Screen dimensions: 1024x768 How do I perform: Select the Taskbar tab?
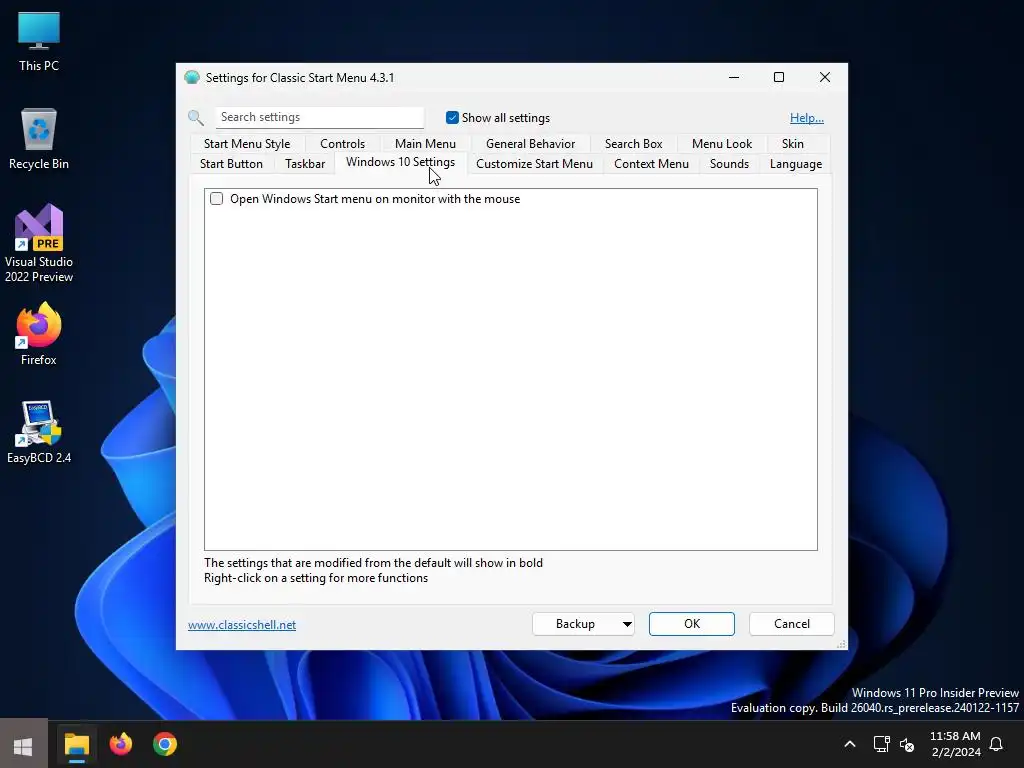click(x=305, y=164)
